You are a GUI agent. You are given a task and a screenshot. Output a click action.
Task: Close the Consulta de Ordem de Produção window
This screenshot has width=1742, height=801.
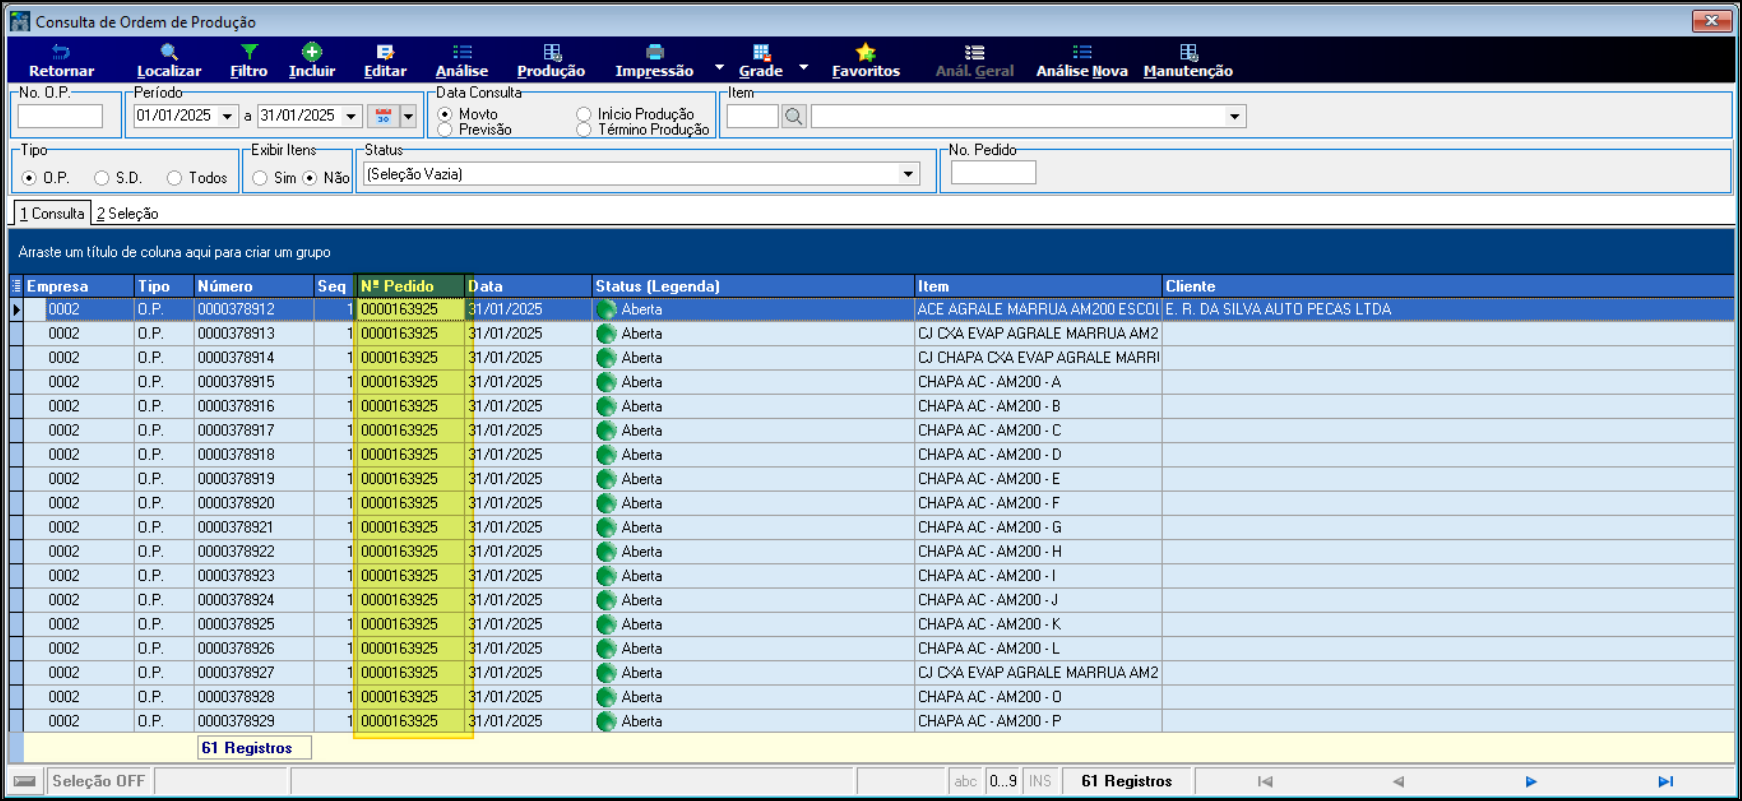(1711, 20)
